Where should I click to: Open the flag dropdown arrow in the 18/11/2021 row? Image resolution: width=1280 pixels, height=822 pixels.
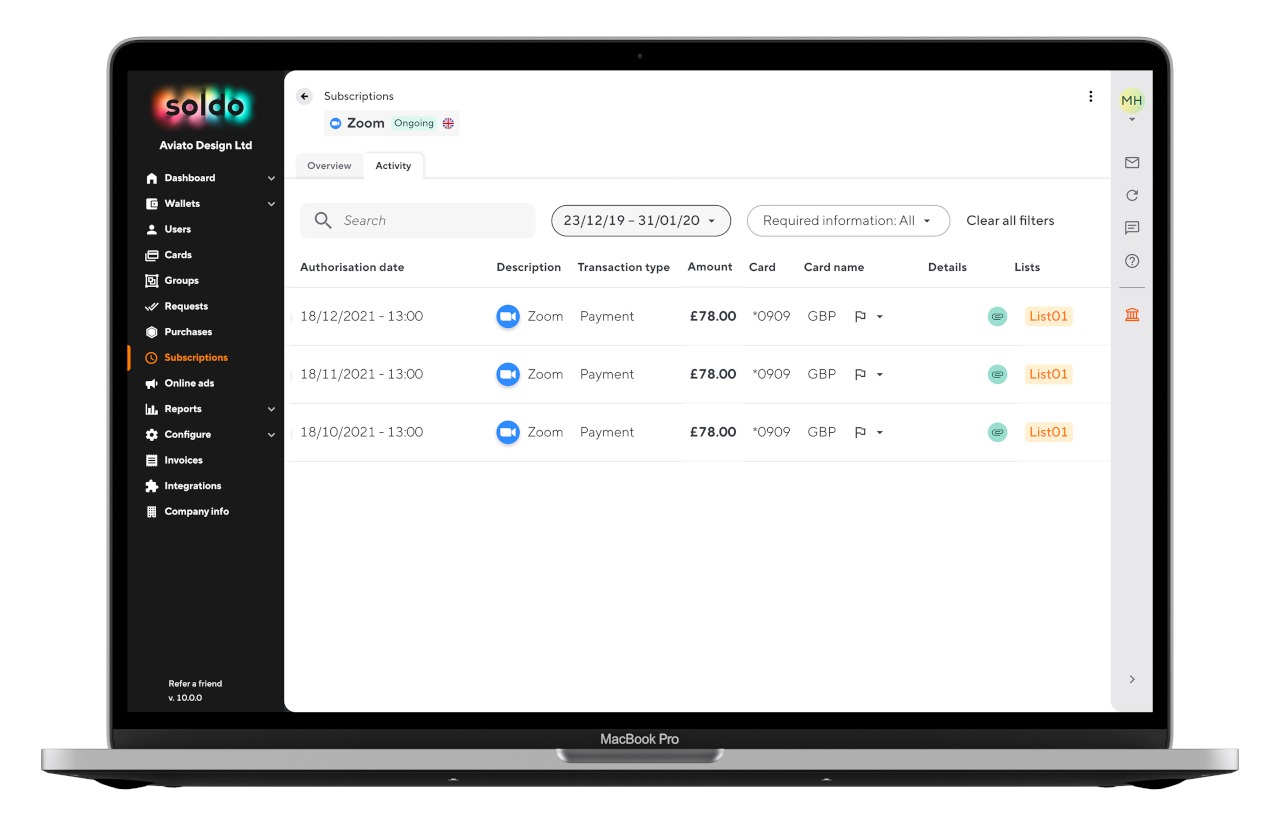coord(880,375)
